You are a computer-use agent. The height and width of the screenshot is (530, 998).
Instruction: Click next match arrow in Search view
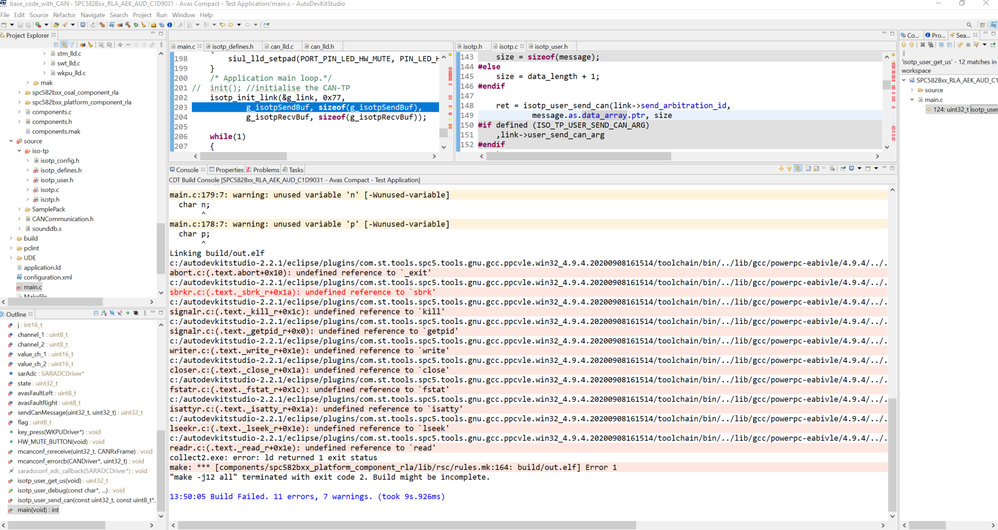pyautogui.click(x=905, y=45)
